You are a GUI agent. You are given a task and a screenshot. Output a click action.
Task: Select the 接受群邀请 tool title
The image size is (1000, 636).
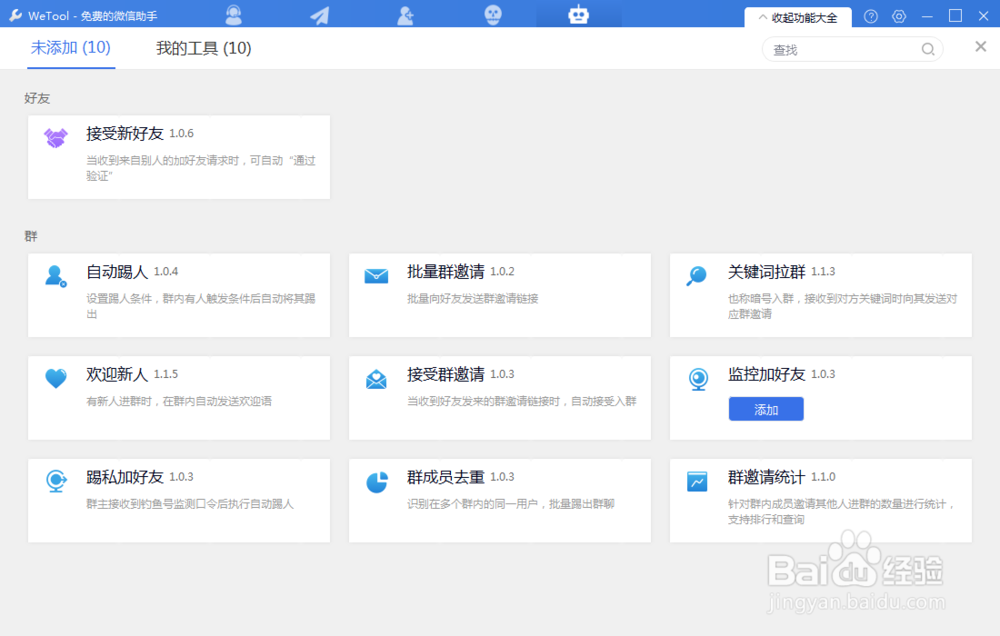tap(446, 374)
